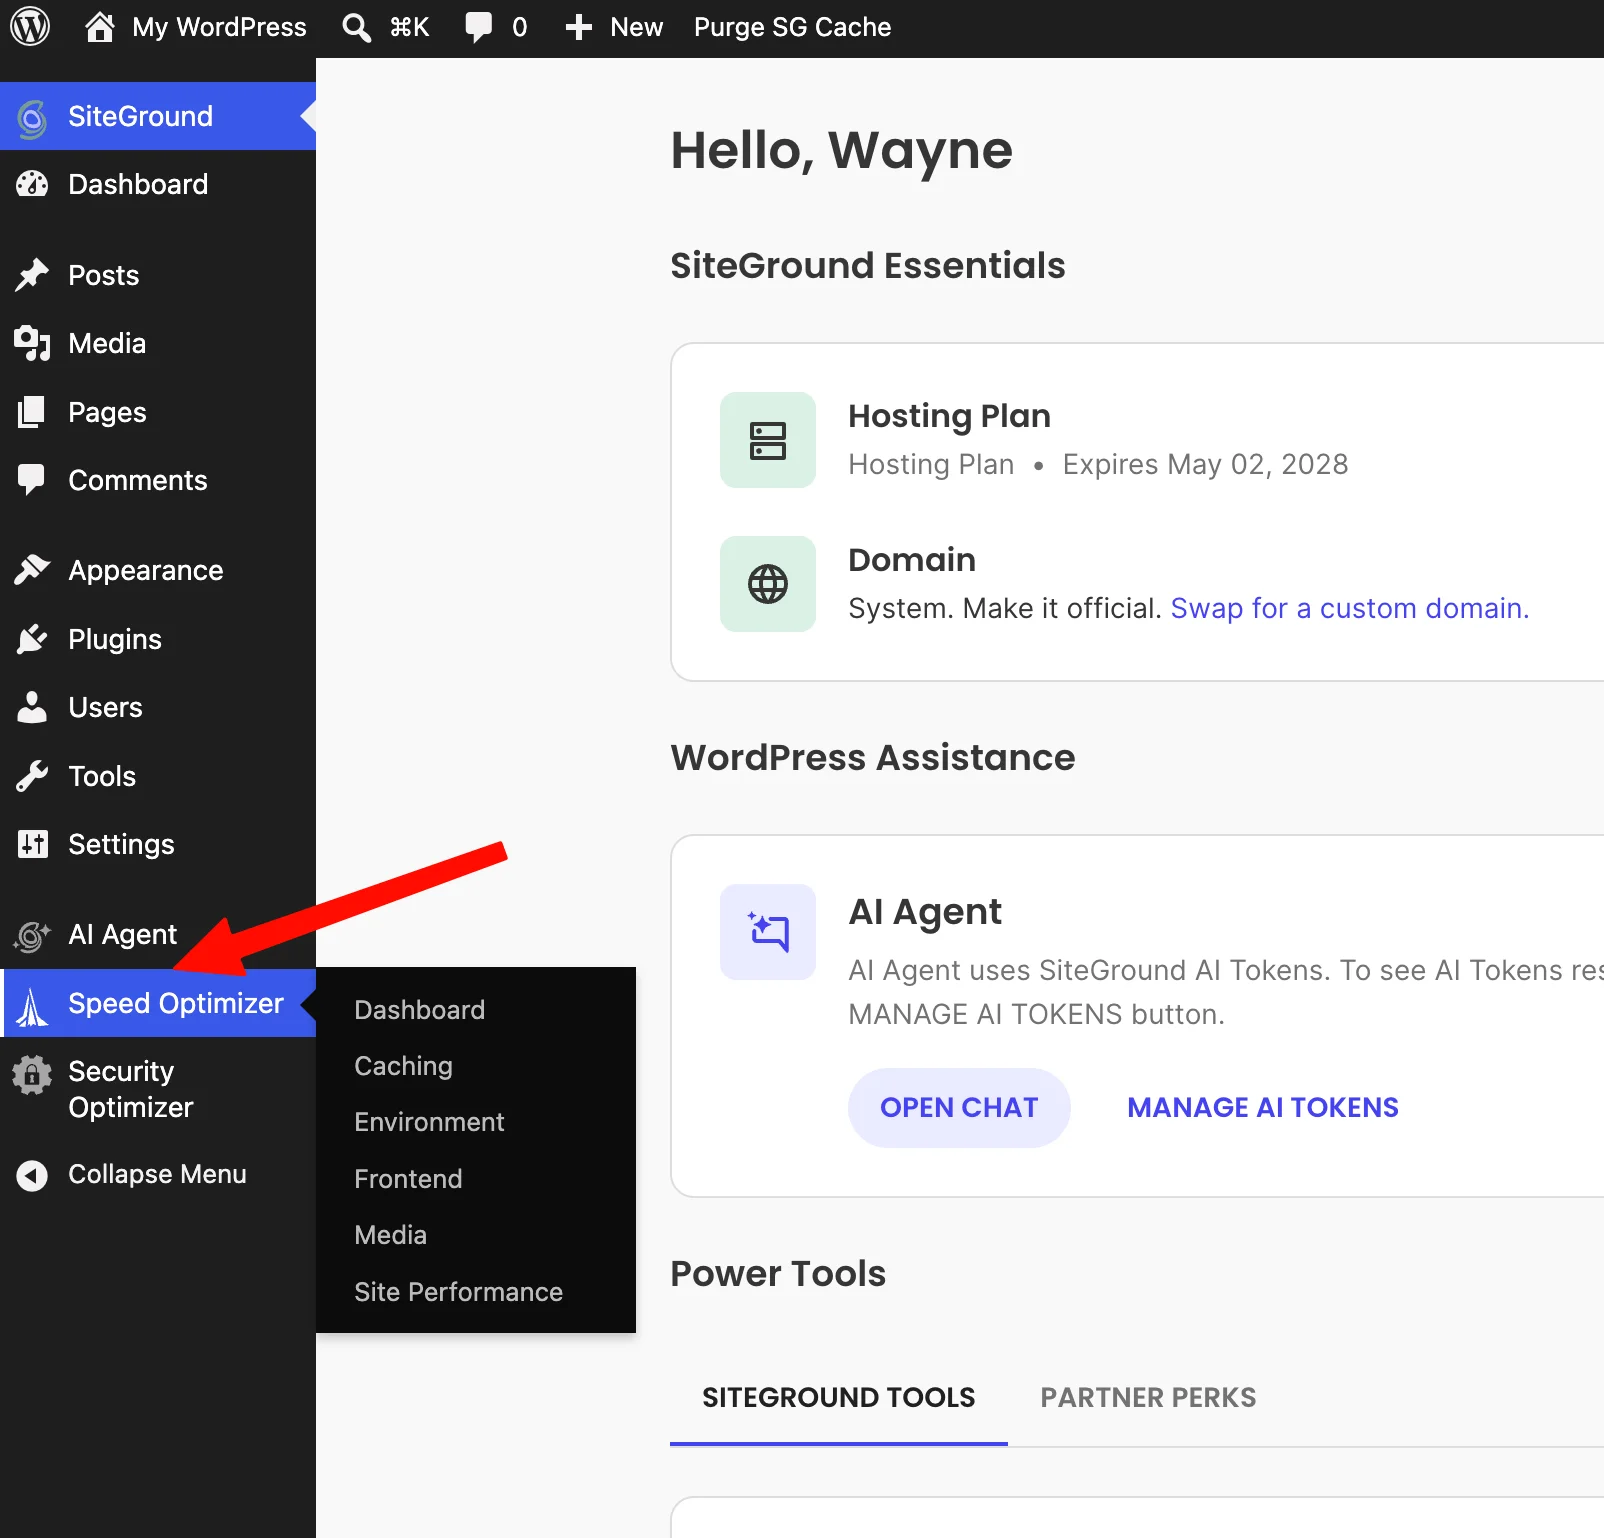The height and width of the screenshot is (1538, 1604).
Task: Click the Hosting Plan heading text
Action: [949, 416]
